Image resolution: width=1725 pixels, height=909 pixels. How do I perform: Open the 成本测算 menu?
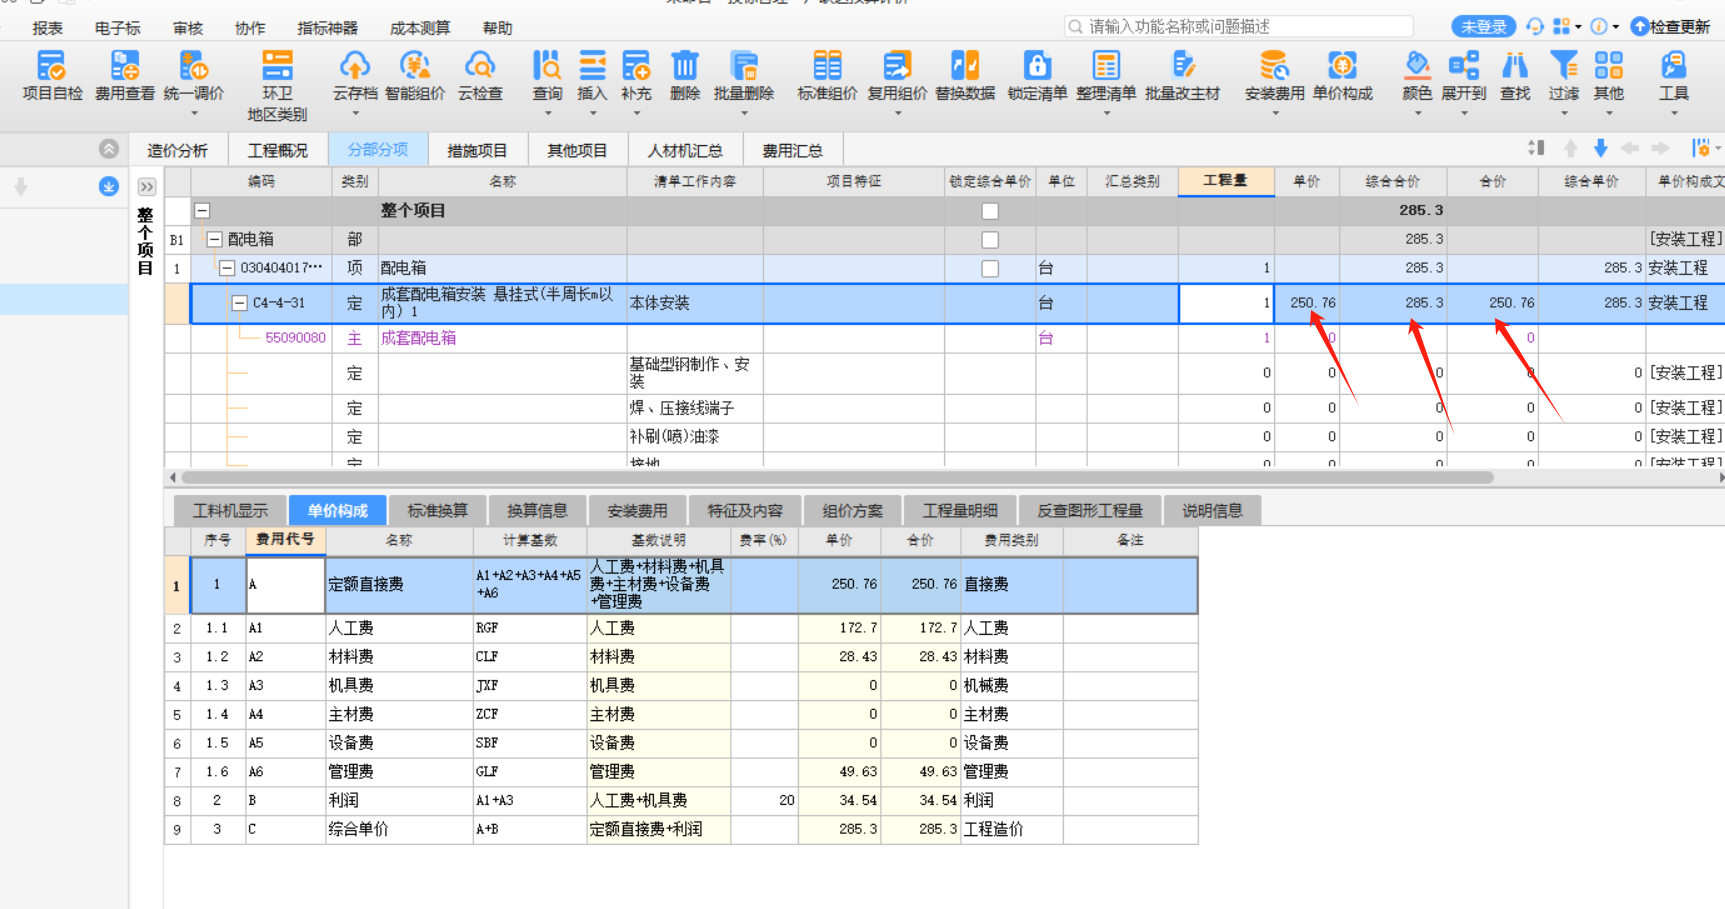coord(420,28)
